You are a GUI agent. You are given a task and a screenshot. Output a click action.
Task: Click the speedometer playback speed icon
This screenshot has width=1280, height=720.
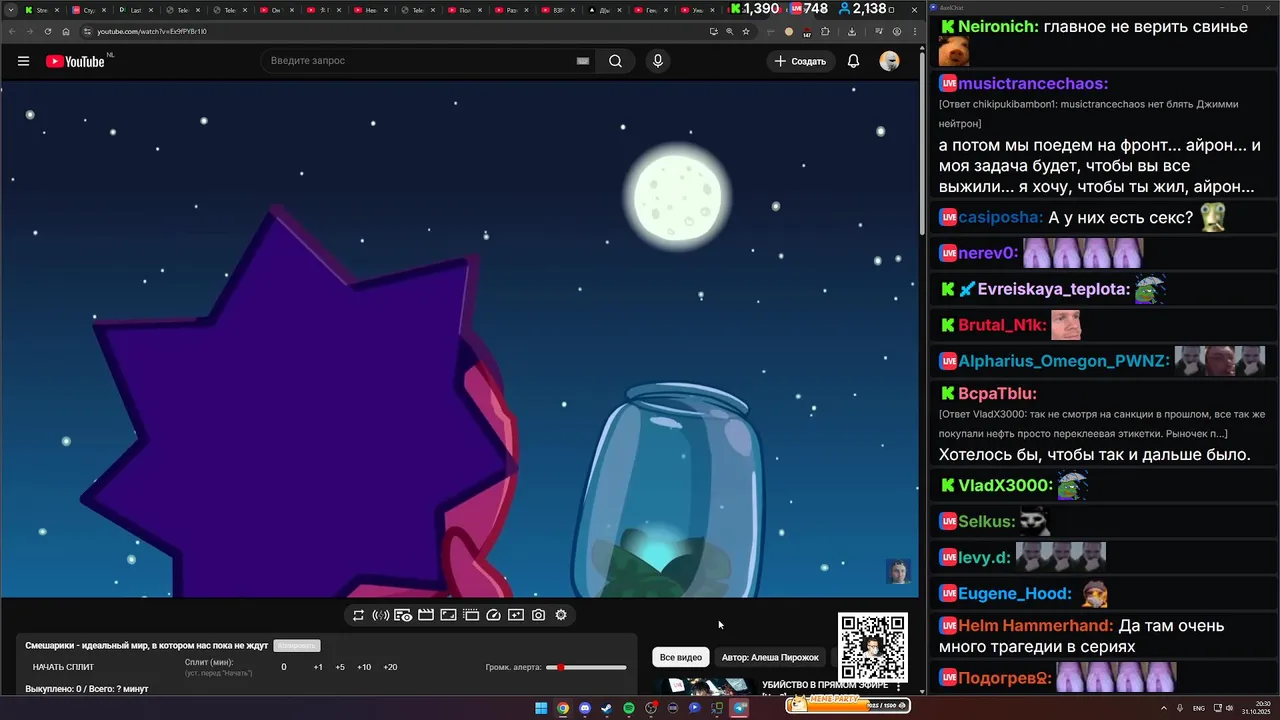(x=493, y=615)
